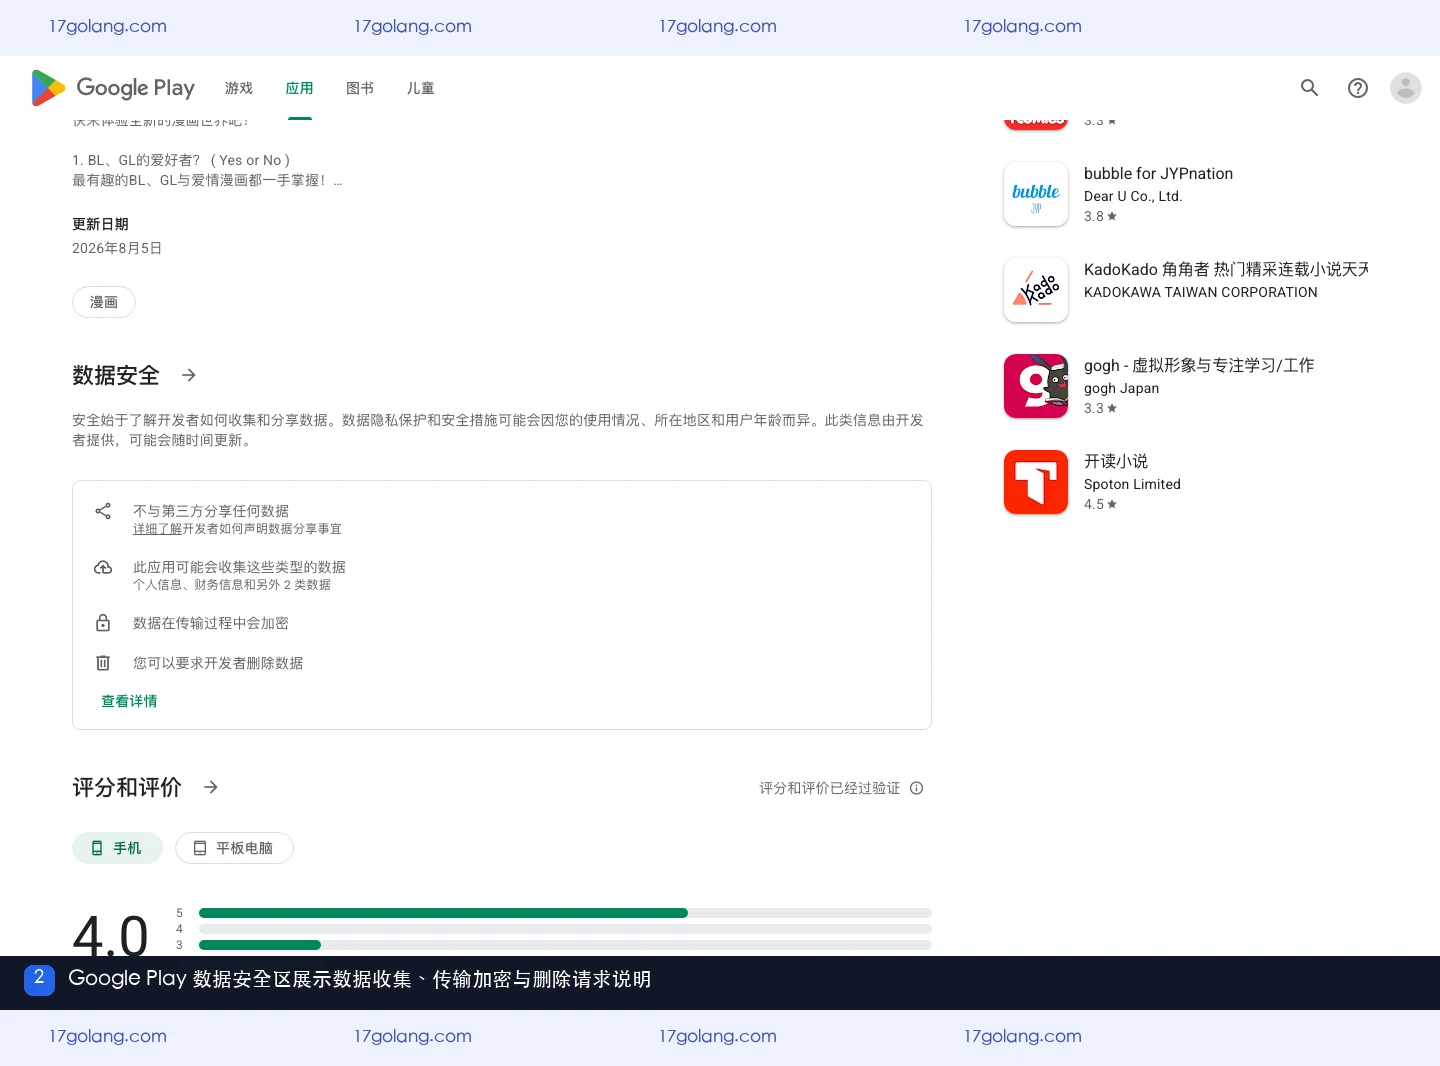Image resolution: width=1440 pixels, height=1066 pixels.
Task: Click the 数据安全 heading
Action: [x=116, y=375]
